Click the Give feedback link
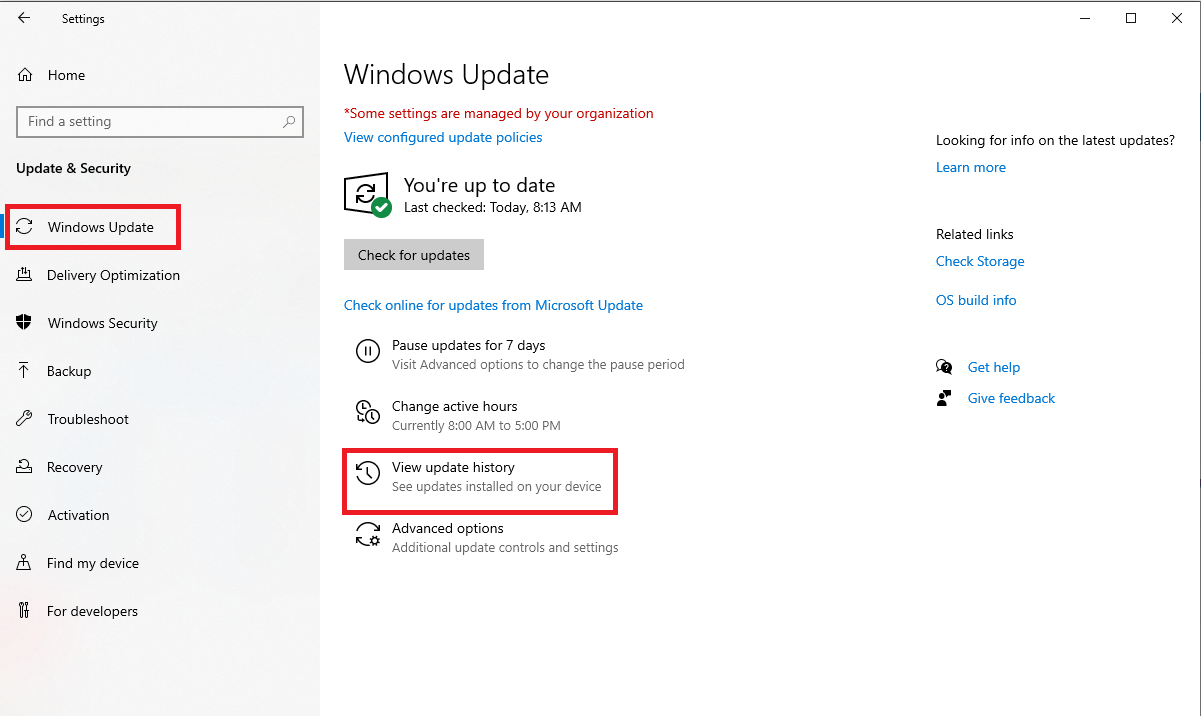Screen dimensions: 1201x716 click(1011, 398)
